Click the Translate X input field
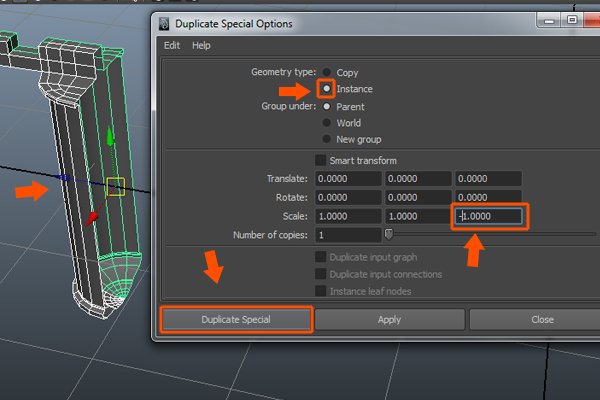This screenshot has width=600, height=400. click(347, 179)
